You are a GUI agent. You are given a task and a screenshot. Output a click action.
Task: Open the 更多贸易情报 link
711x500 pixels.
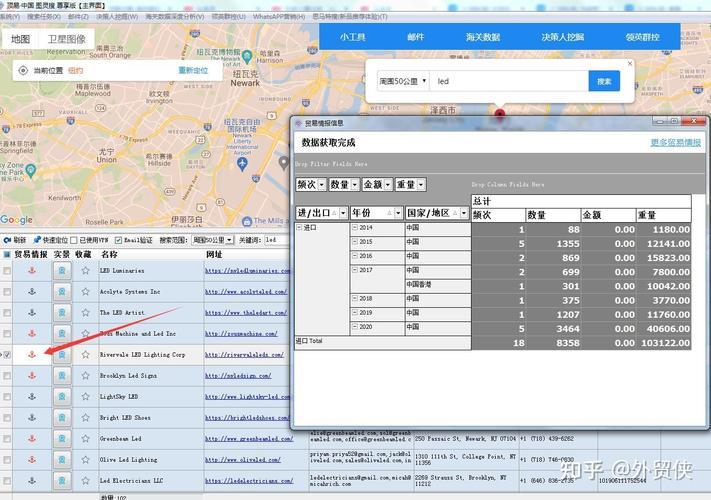(x=676, y=142)
